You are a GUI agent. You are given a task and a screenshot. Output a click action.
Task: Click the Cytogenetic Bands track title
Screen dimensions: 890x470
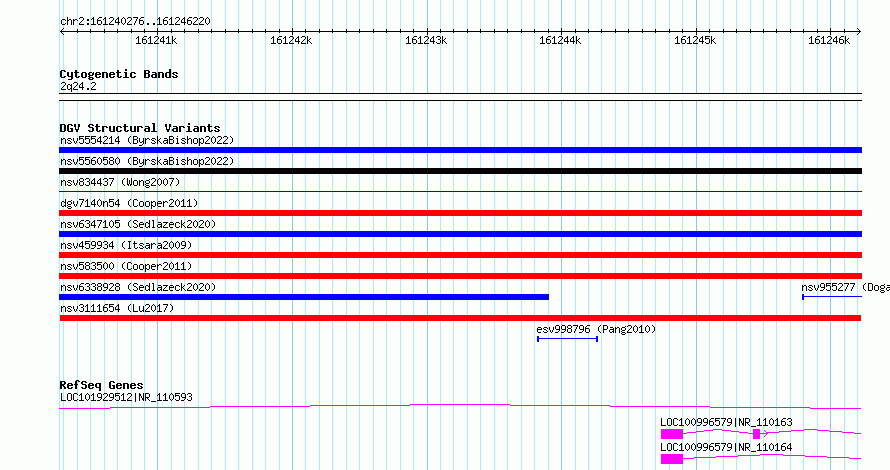click(x=119, y=74)
